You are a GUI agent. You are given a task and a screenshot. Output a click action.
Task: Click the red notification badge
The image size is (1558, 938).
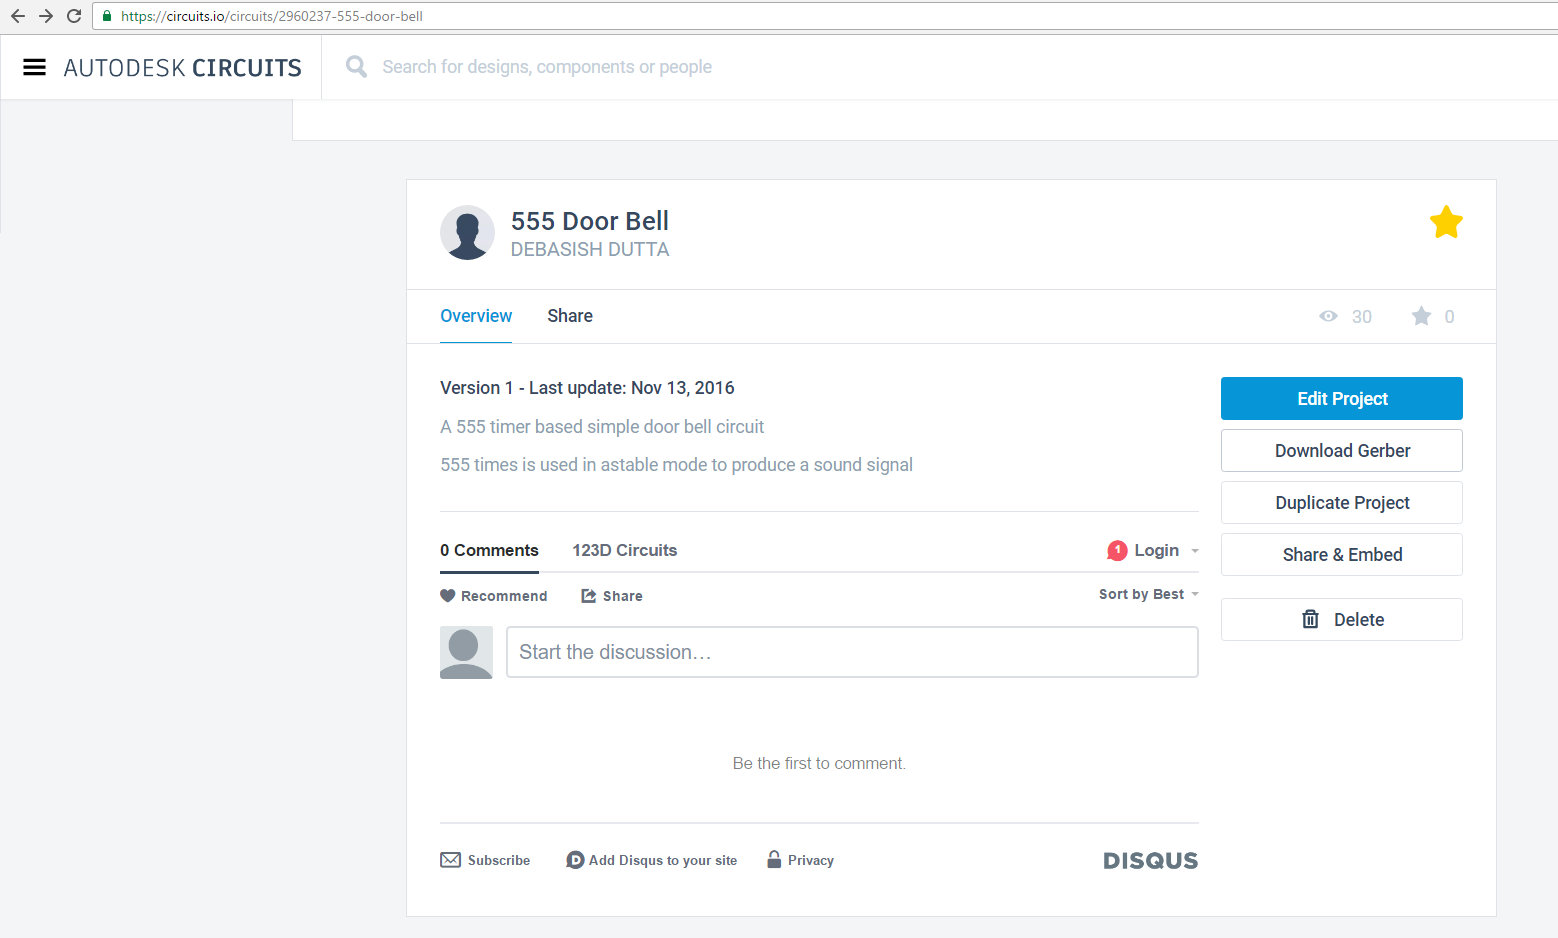[x=1117, y=551]
